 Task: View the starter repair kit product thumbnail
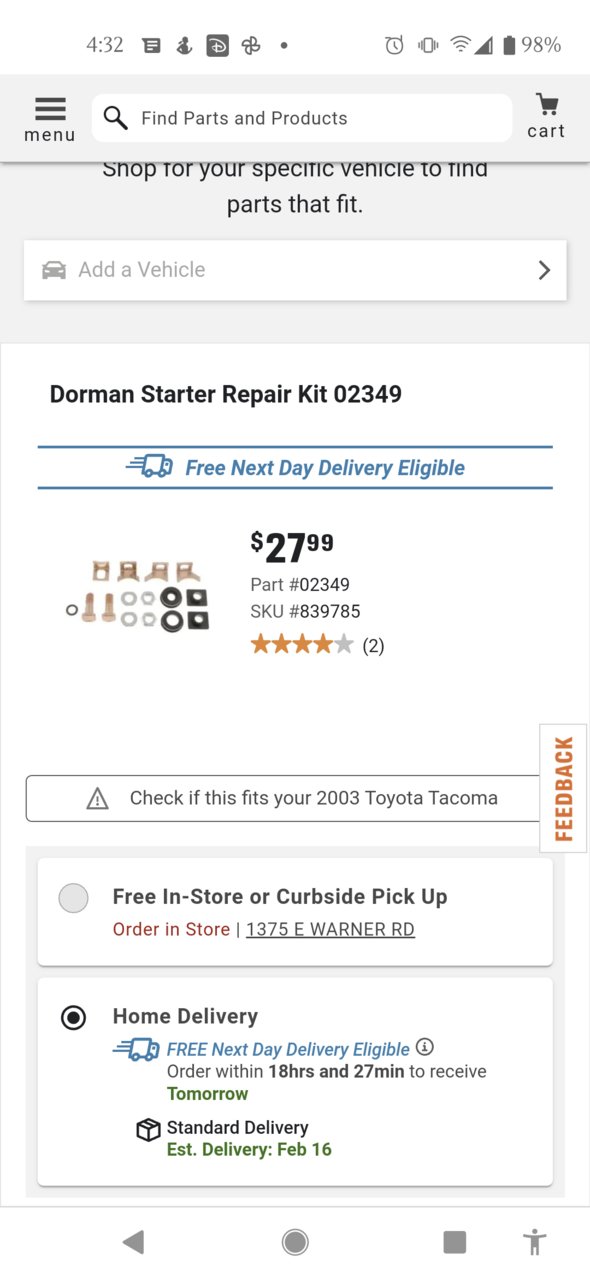pos(138,597)
